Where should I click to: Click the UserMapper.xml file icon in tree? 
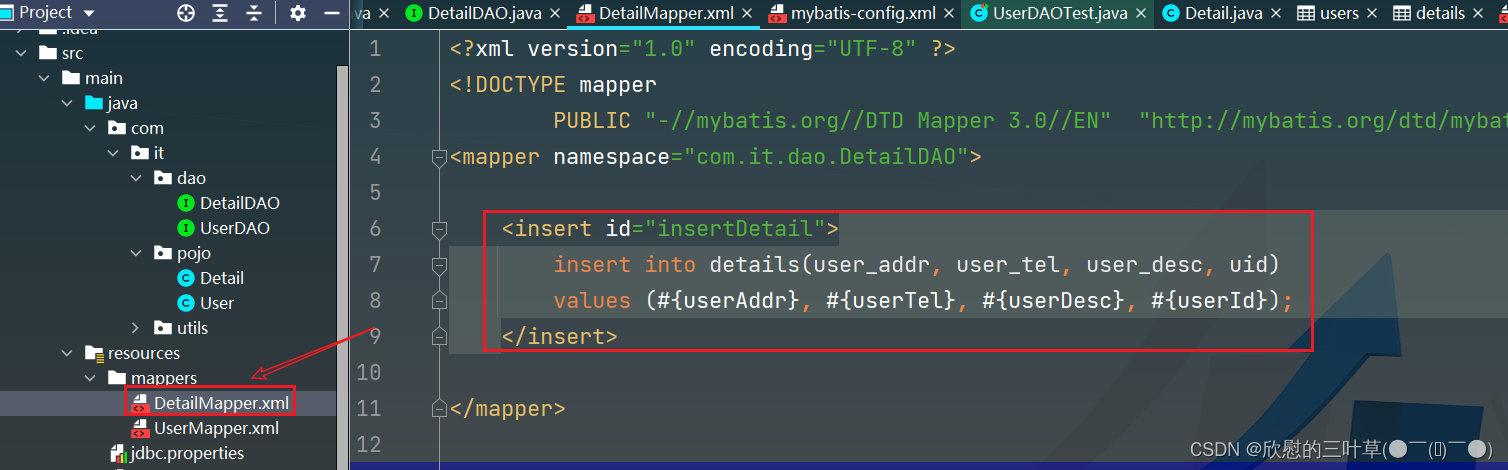pos(140,428)
